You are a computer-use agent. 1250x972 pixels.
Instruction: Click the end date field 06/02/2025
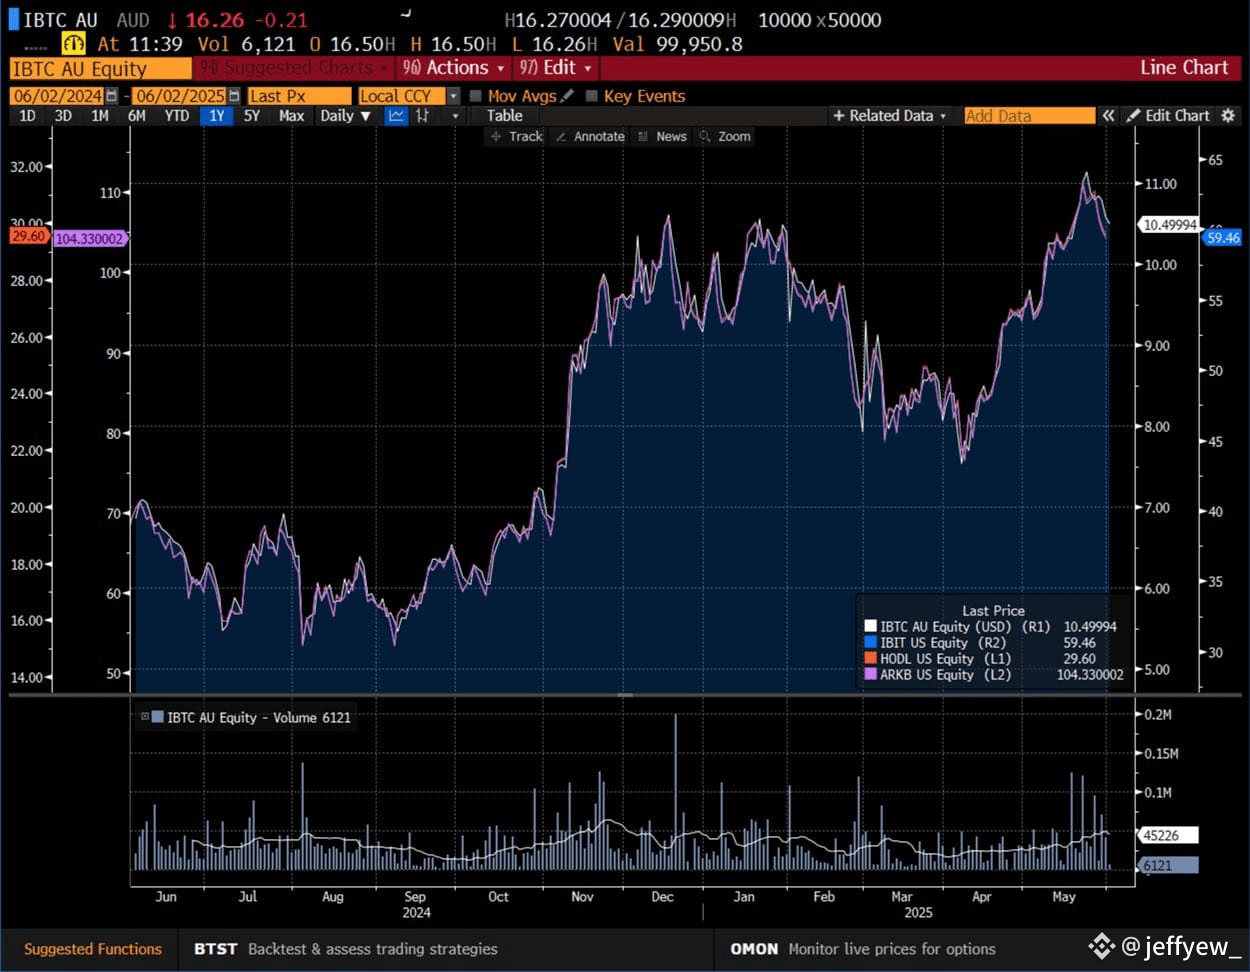(179, 96)
